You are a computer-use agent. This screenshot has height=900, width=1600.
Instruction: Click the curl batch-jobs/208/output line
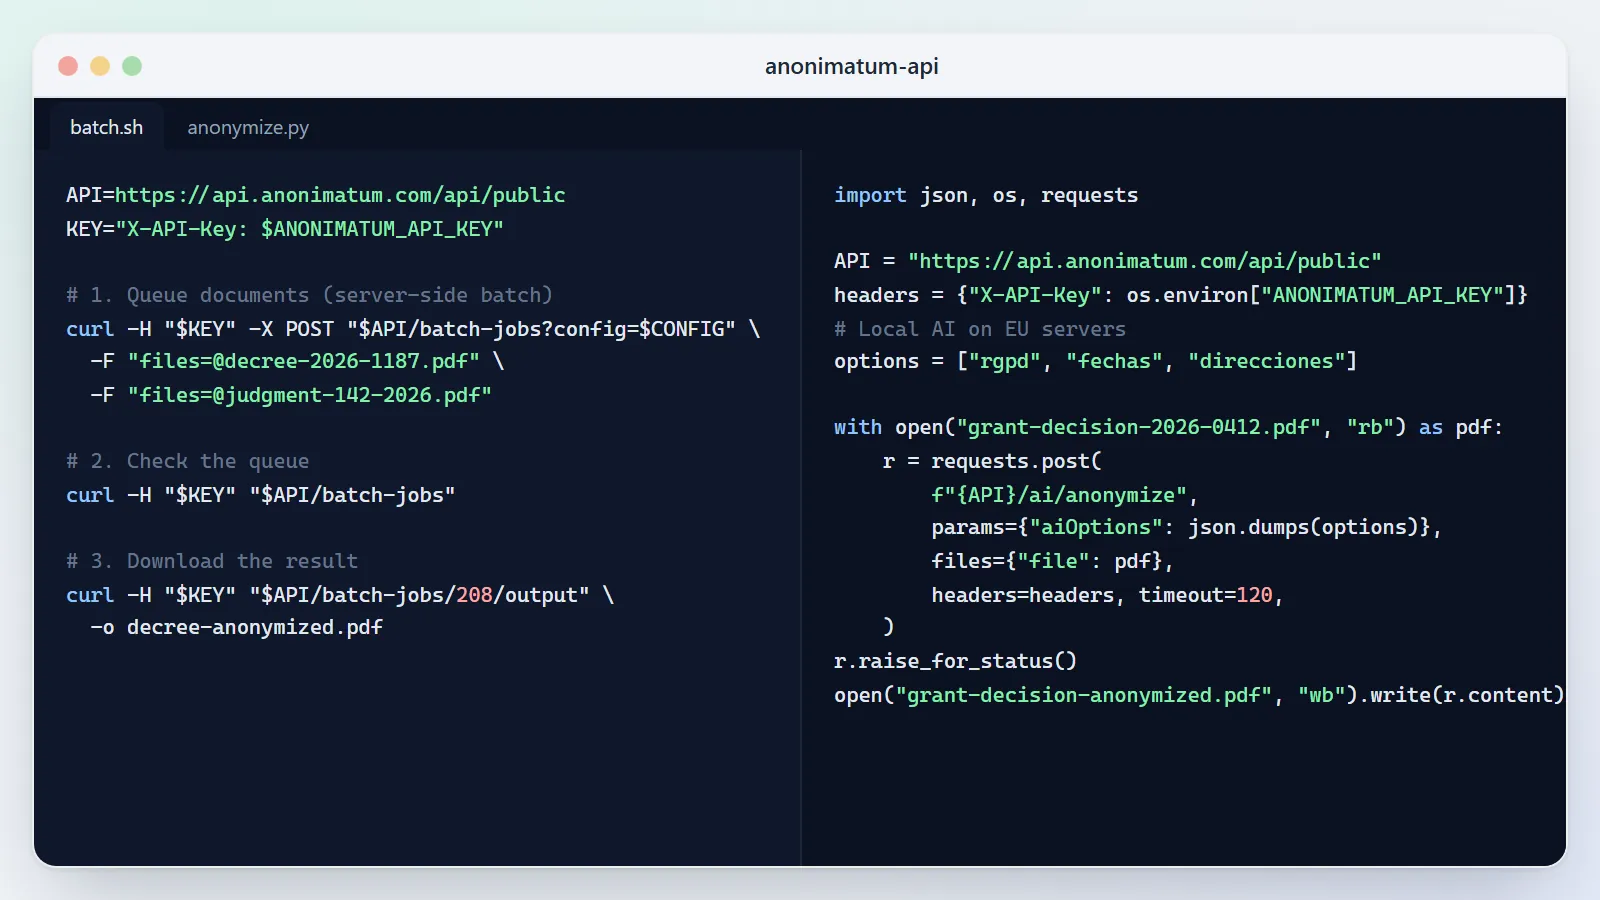tap(340, 595)
